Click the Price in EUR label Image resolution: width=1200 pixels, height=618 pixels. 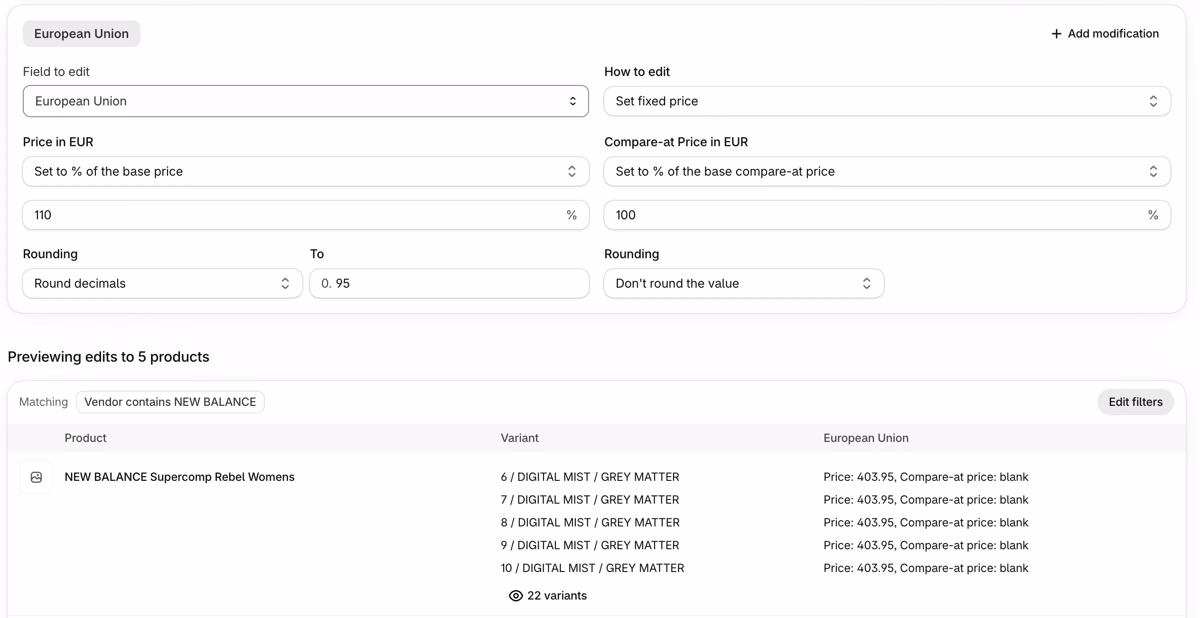pos(58,142)
